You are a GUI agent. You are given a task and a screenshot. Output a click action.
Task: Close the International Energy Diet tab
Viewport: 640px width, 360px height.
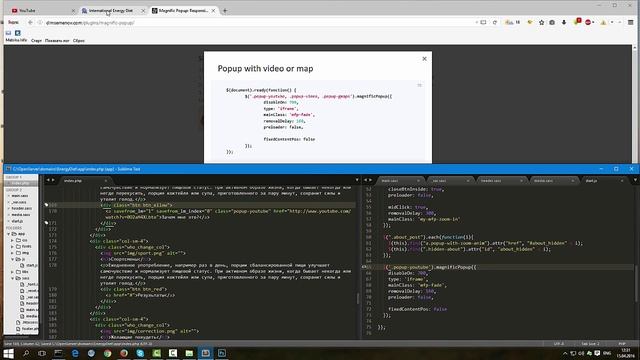click(x=143, y=11)
